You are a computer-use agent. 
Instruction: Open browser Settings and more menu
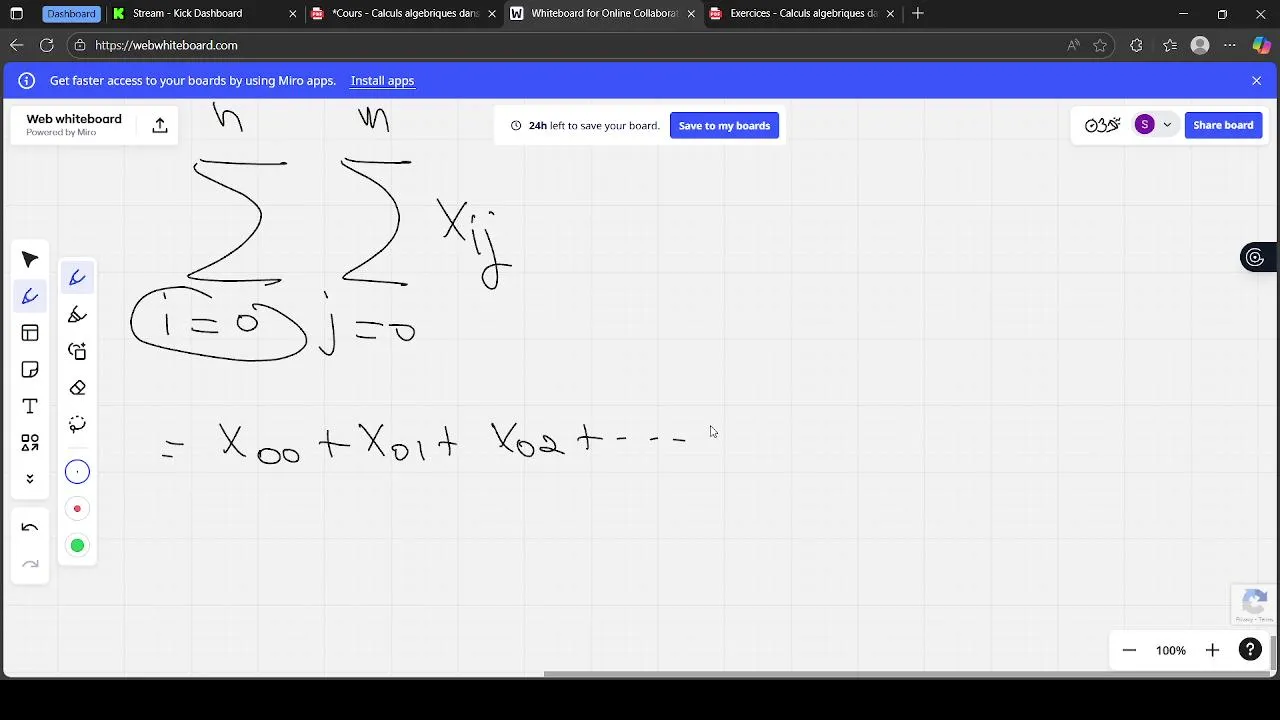(x=1230, y=45)
